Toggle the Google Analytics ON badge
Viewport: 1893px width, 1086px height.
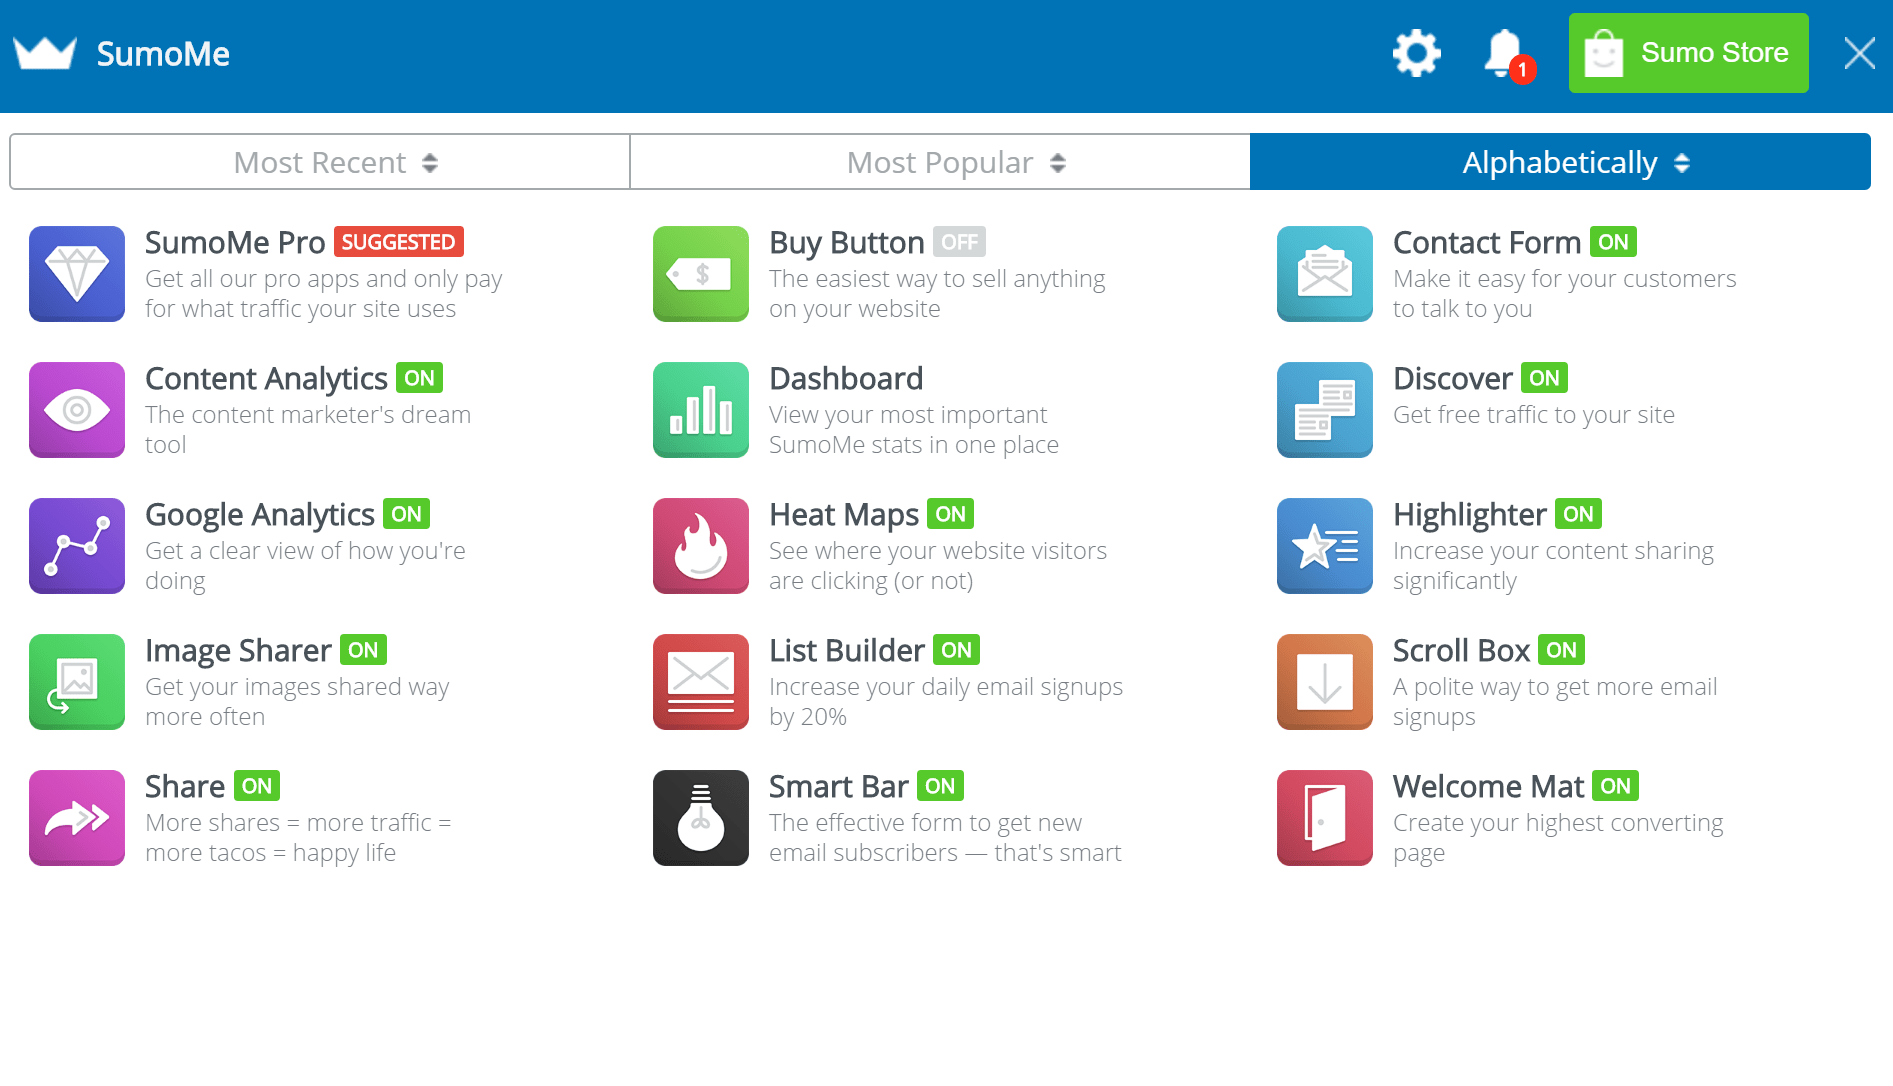[x=406, y=514]
